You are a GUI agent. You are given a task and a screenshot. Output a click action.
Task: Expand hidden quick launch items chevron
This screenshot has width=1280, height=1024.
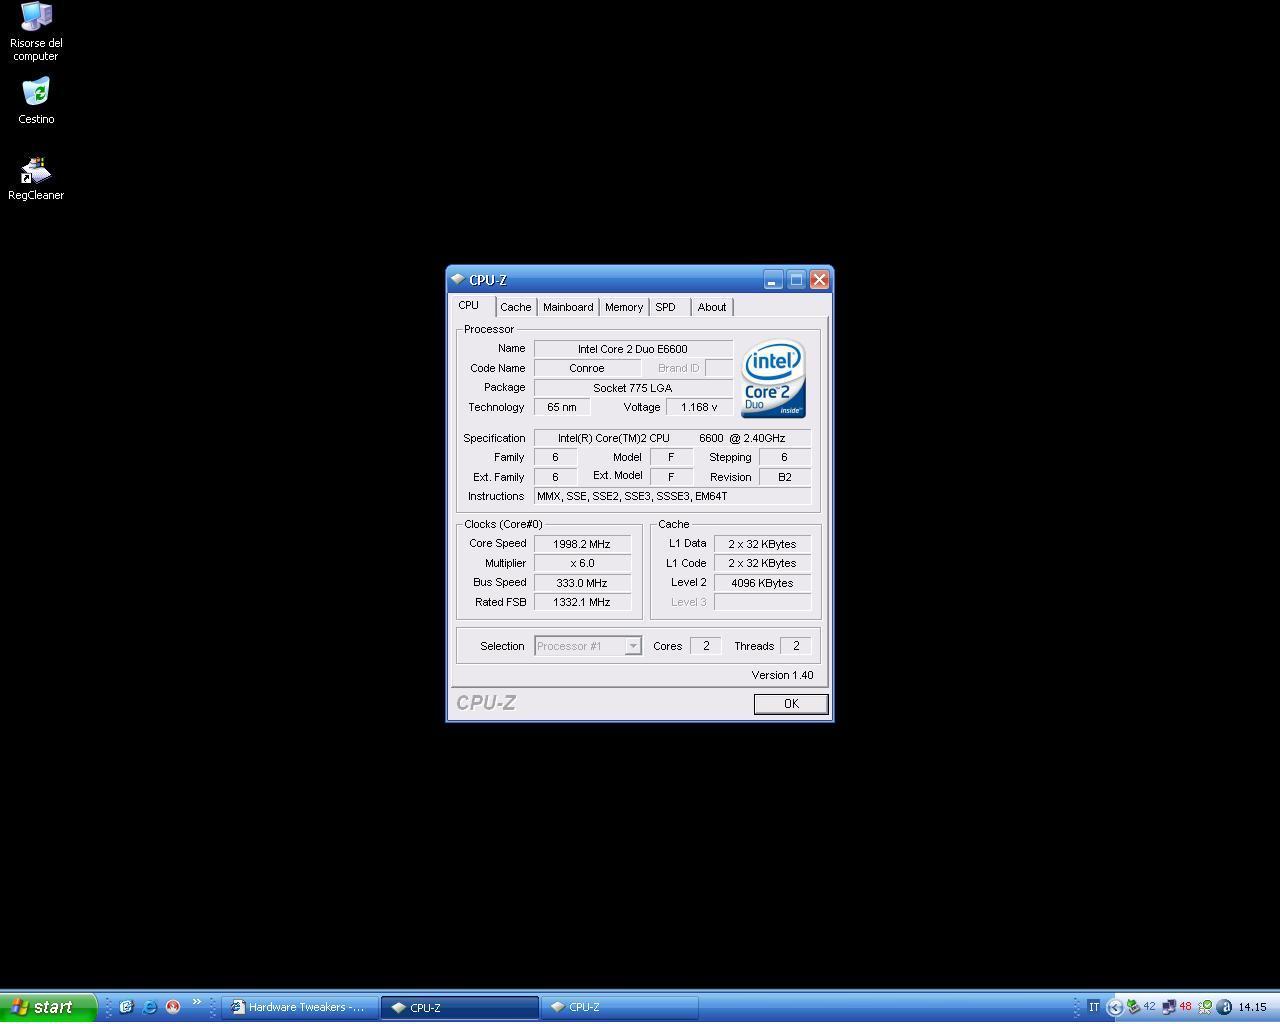[197, 1002]
